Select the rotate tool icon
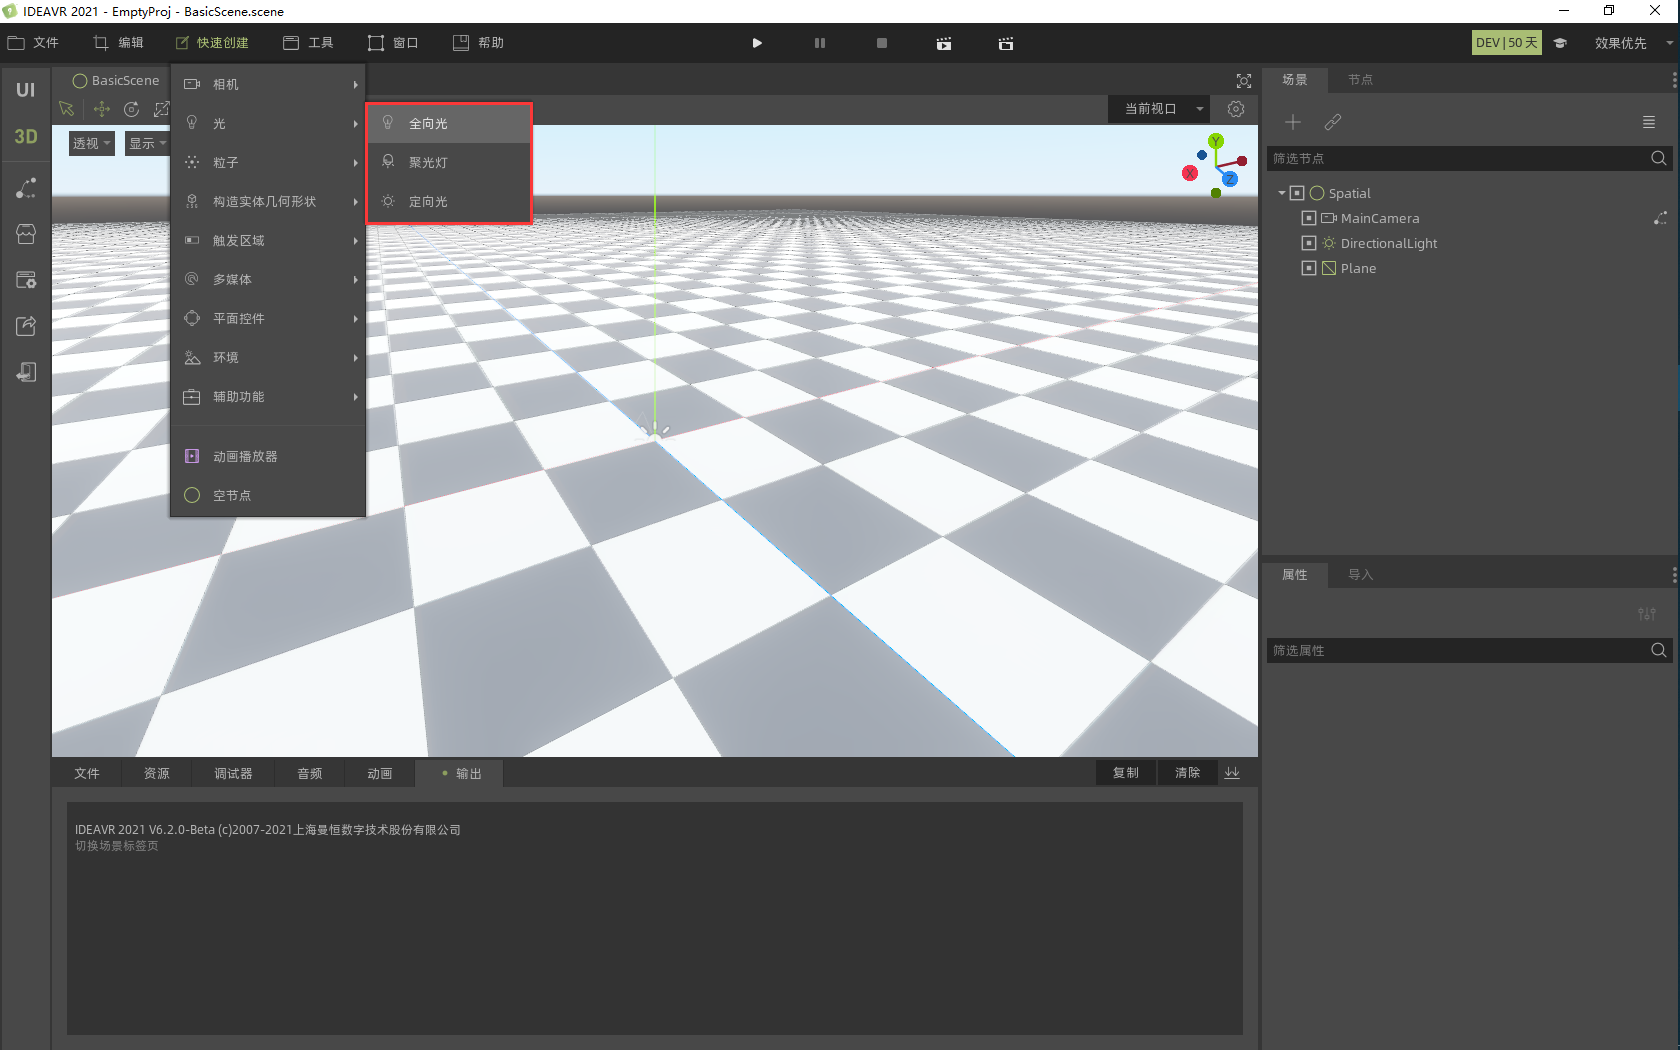Image resolution: width=1680 pixels, height=1050 pixels. 131,109
